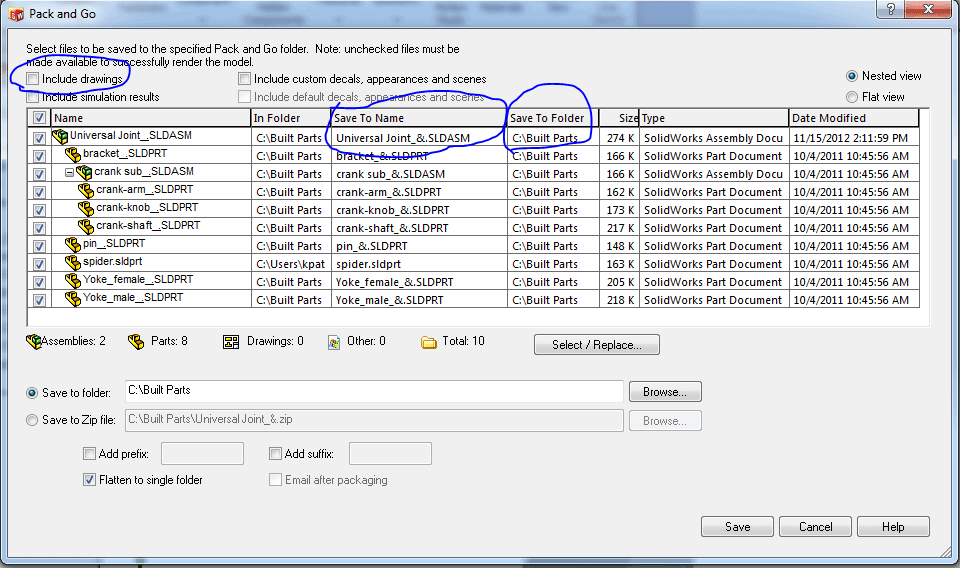Click the crank-knob_&.SLDPRT save name cell

click(x=419, y=210)
